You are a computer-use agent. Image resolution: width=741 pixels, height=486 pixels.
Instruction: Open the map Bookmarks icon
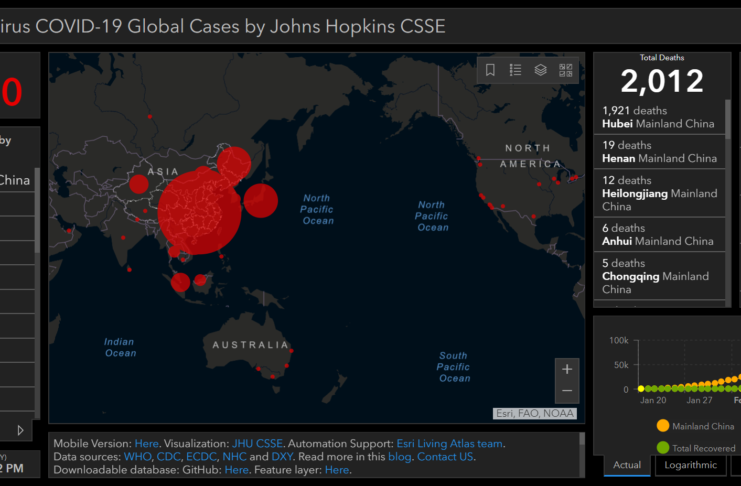click(x=490, y=70)
